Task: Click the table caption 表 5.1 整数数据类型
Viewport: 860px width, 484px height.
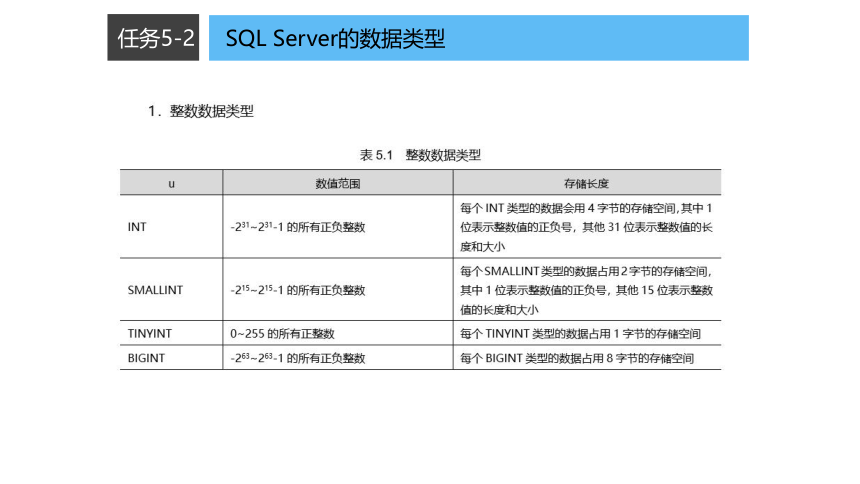Action: click(420, 155)
